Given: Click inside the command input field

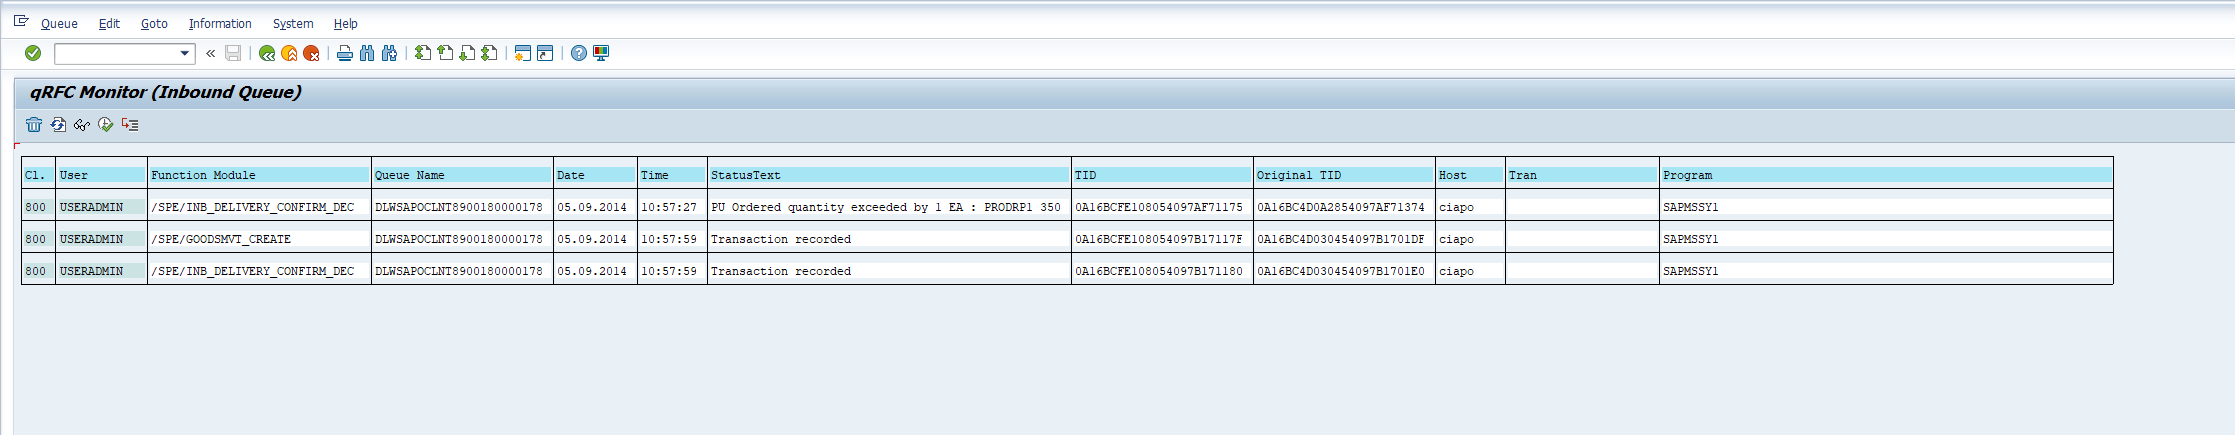Looking at the screenshot, I should tap(116, 54).
